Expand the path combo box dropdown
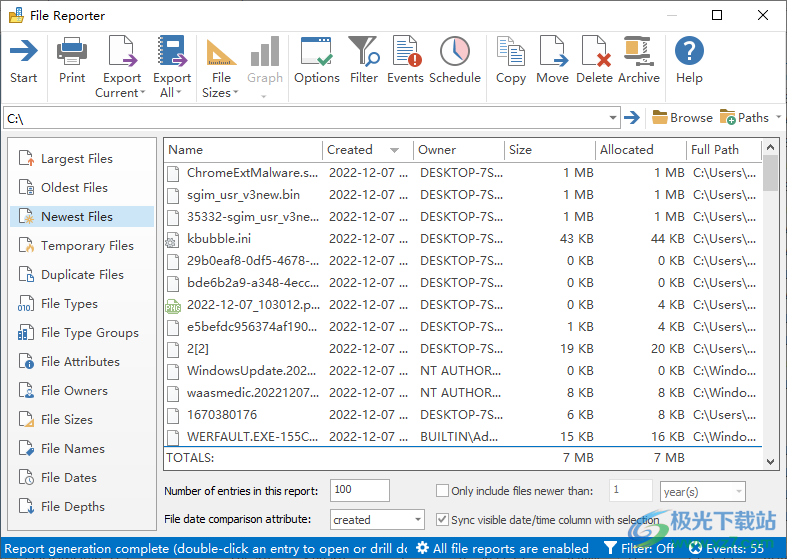This screenshot has height=559, width=787. point(613,118)
